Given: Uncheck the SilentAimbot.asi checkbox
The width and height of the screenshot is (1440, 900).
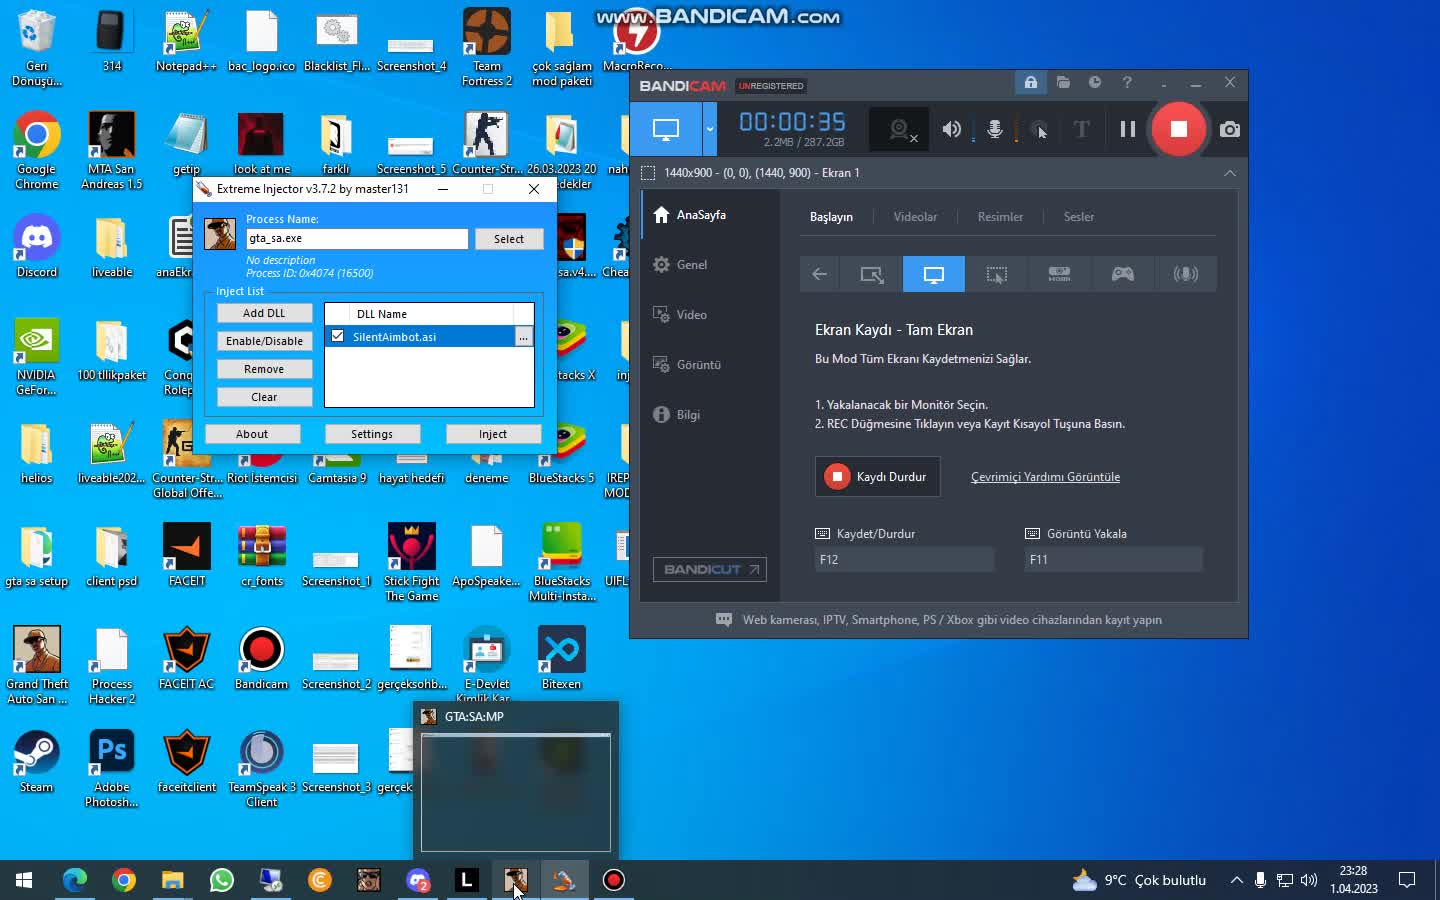Looking at the screenshot, I should 338,336.
